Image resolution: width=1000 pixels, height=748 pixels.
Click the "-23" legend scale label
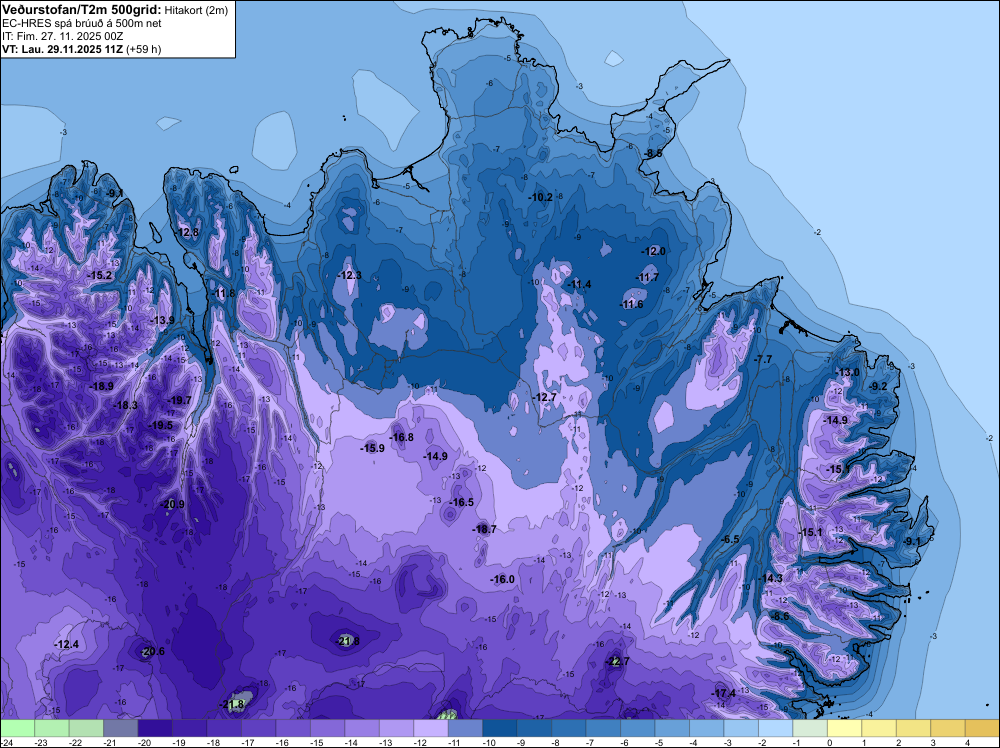pos(41,742)
